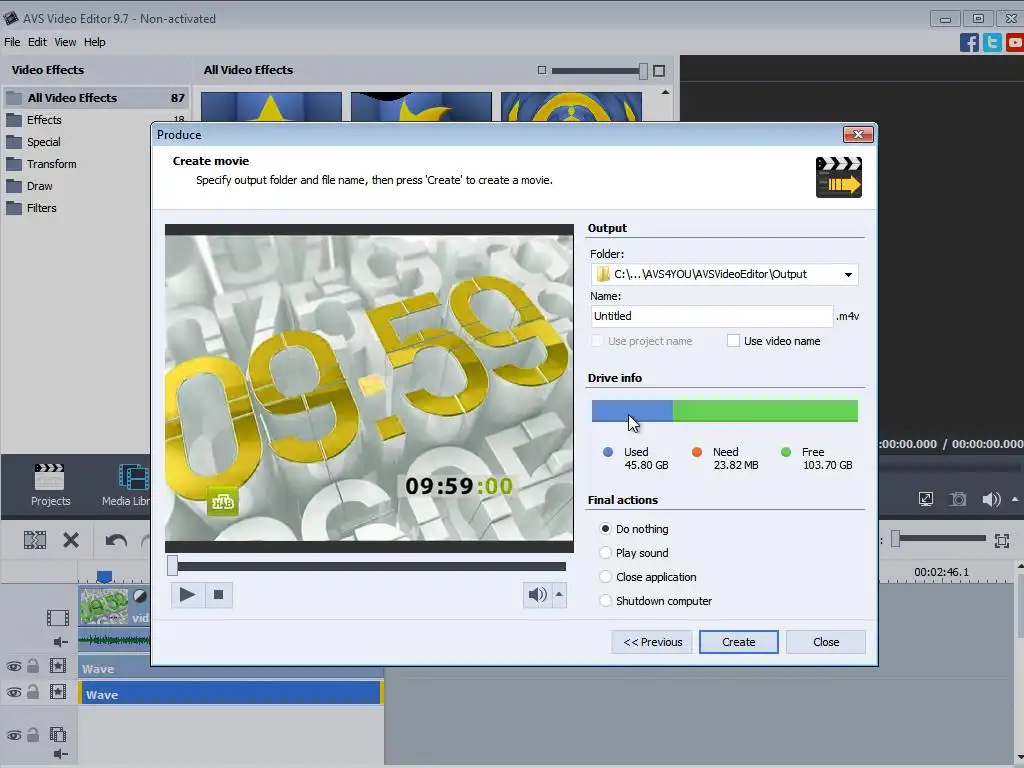Viewport: 1024px width, 768px height.
Task: Click the overlay track icon on the timeline
Action: pyautogui.click(x=57, y=735)
